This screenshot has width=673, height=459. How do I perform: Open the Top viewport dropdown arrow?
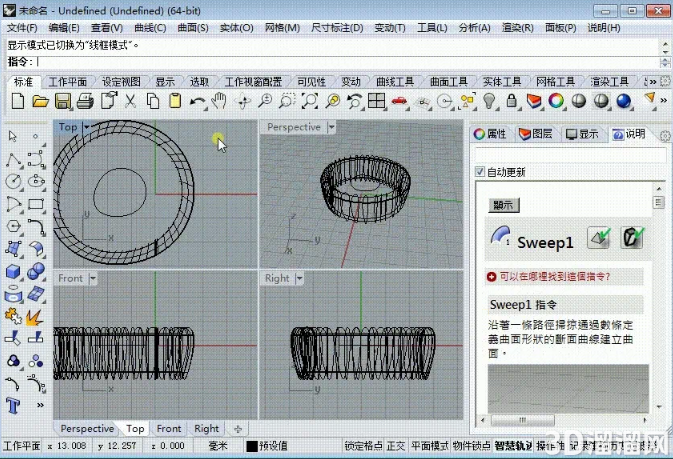pos(86,127)
